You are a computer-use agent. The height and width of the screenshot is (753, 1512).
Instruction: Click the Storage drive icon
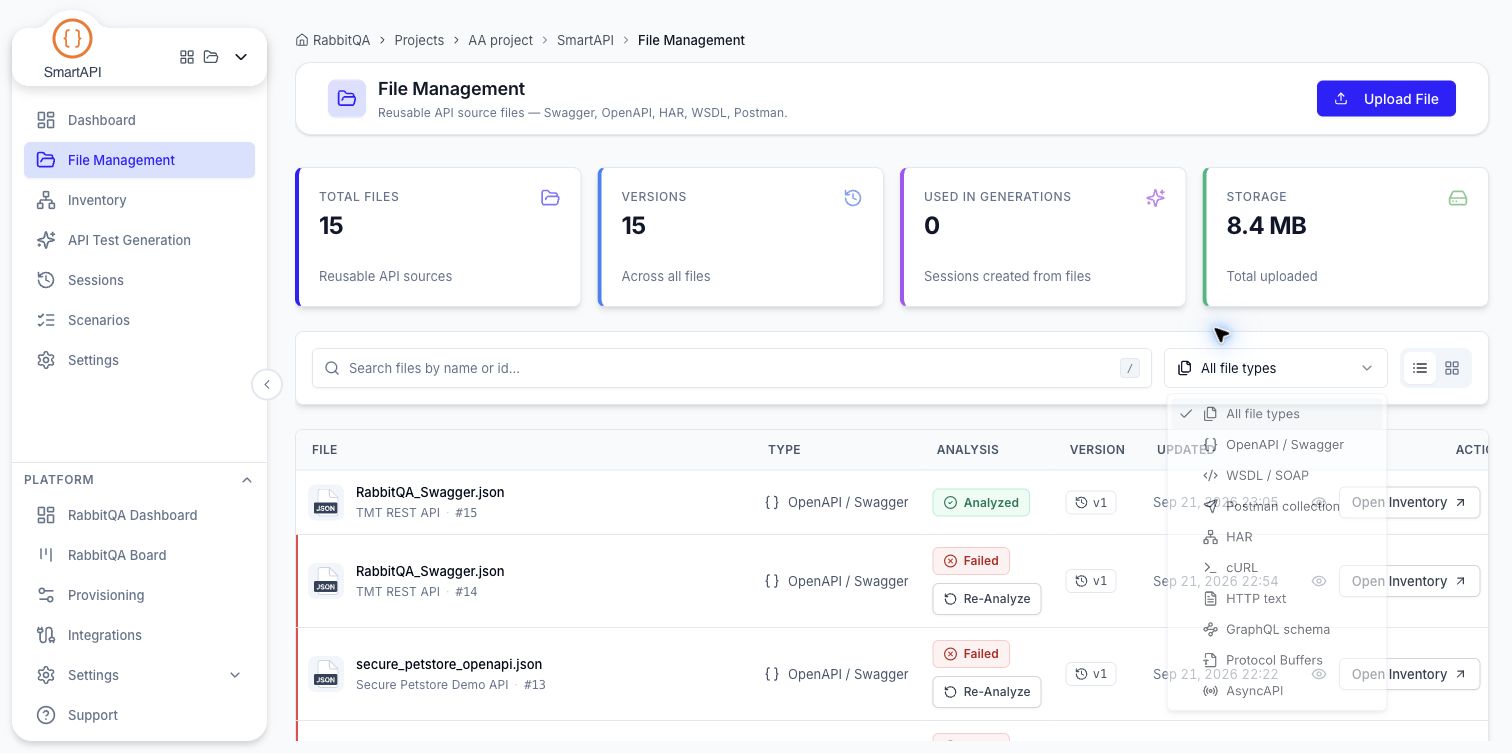click(x=1458, y=198)
